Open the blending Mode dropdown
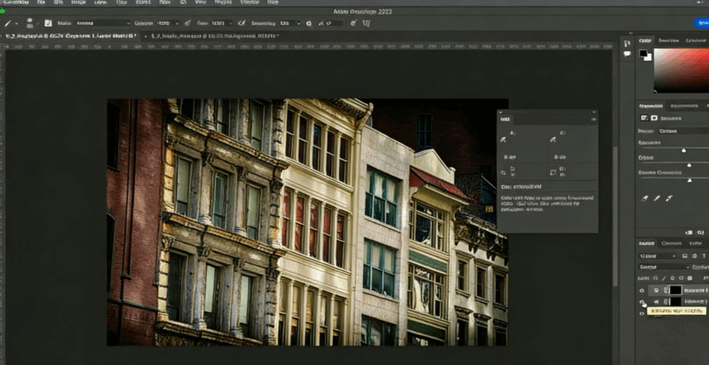 [103, 23]
